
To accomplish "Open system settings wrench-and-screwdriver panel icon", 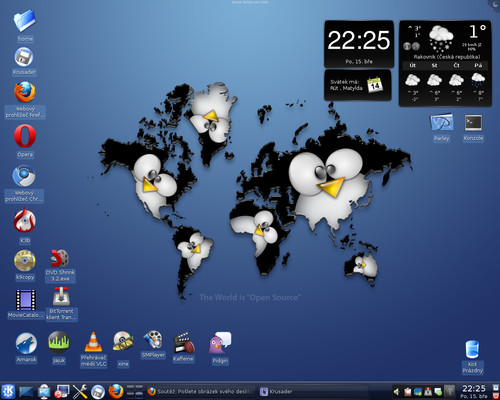I will (x=80, y=391).
